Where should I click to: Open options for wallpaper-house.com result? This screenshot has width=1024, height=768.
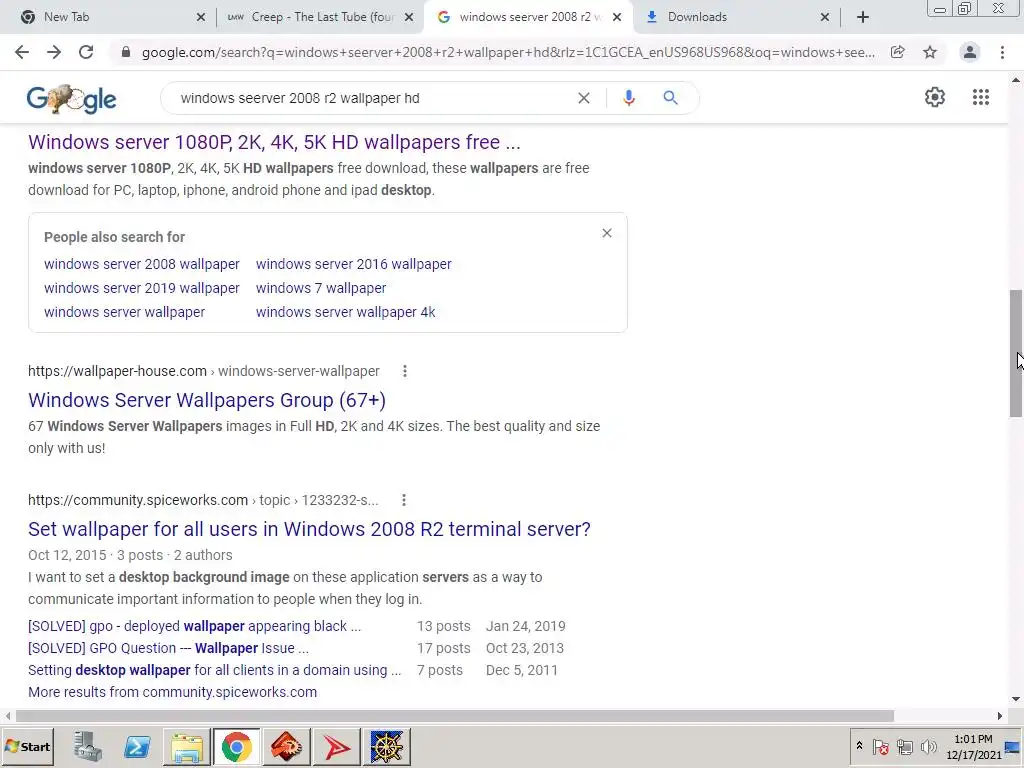[x=405, y=371]
